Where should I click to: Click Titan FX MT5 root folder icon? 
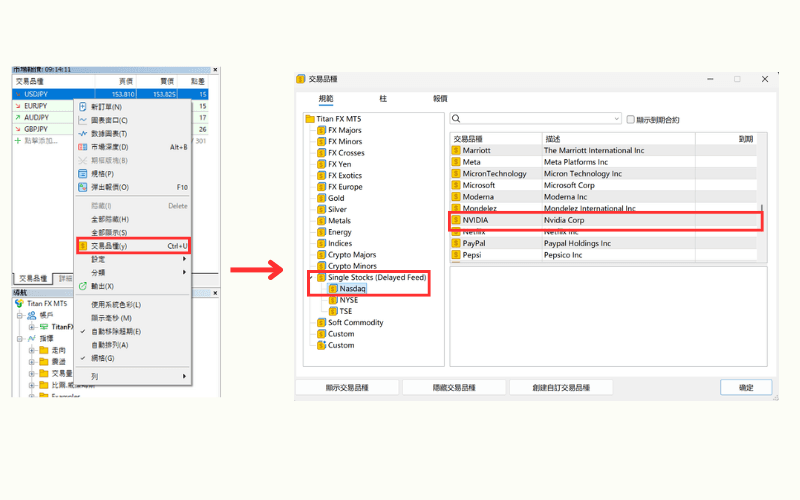coord(310,119)
